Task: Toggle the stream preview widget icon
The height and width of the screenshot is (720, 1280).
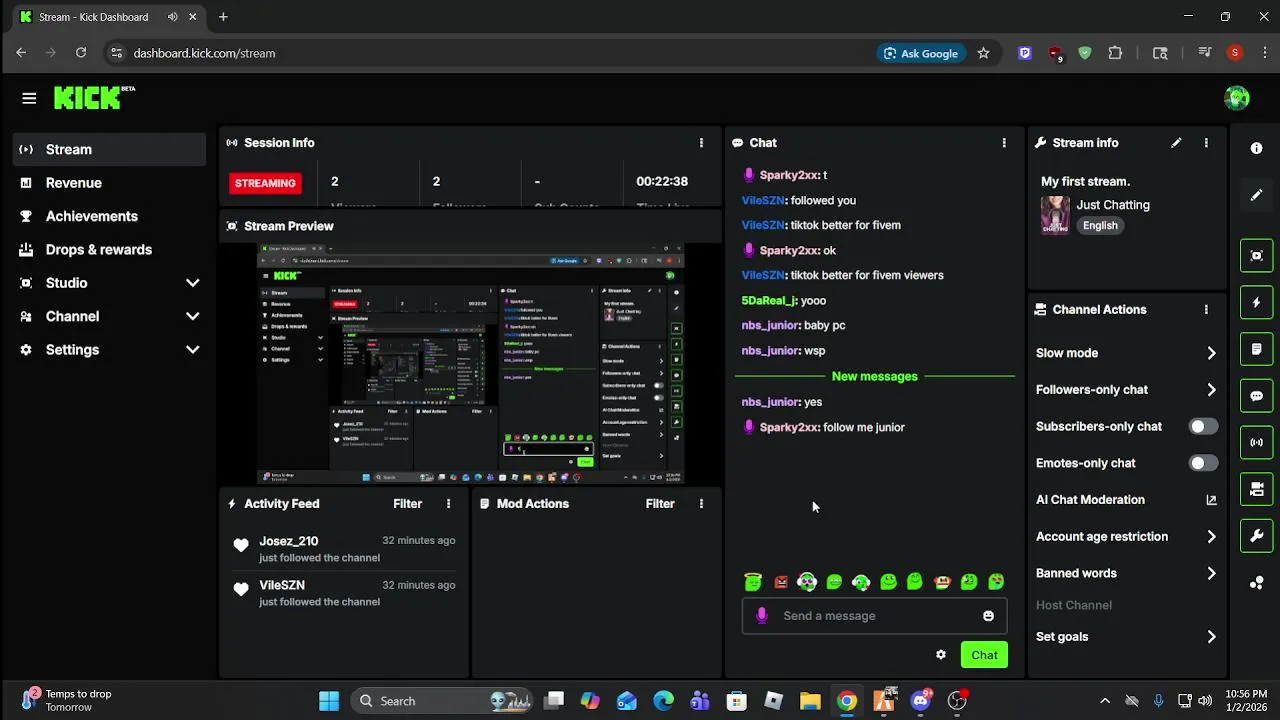Action: click(1257, 255)
